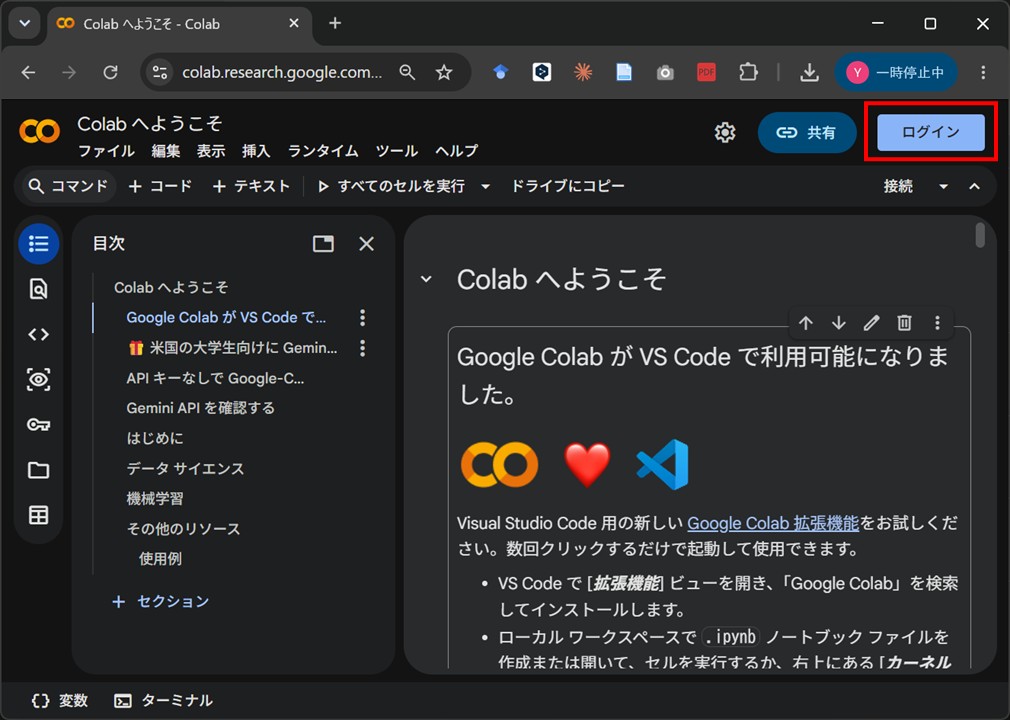Click the browser zoom magnifier icon
This screenshot has width=1010, height=720.
tap(407, 72)
